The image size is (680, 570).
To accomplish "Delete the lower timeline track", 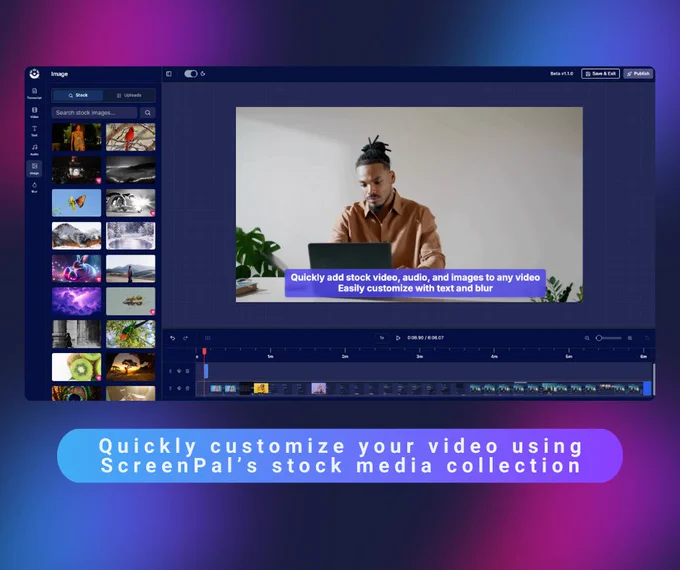I will click(x=187, y=388).
